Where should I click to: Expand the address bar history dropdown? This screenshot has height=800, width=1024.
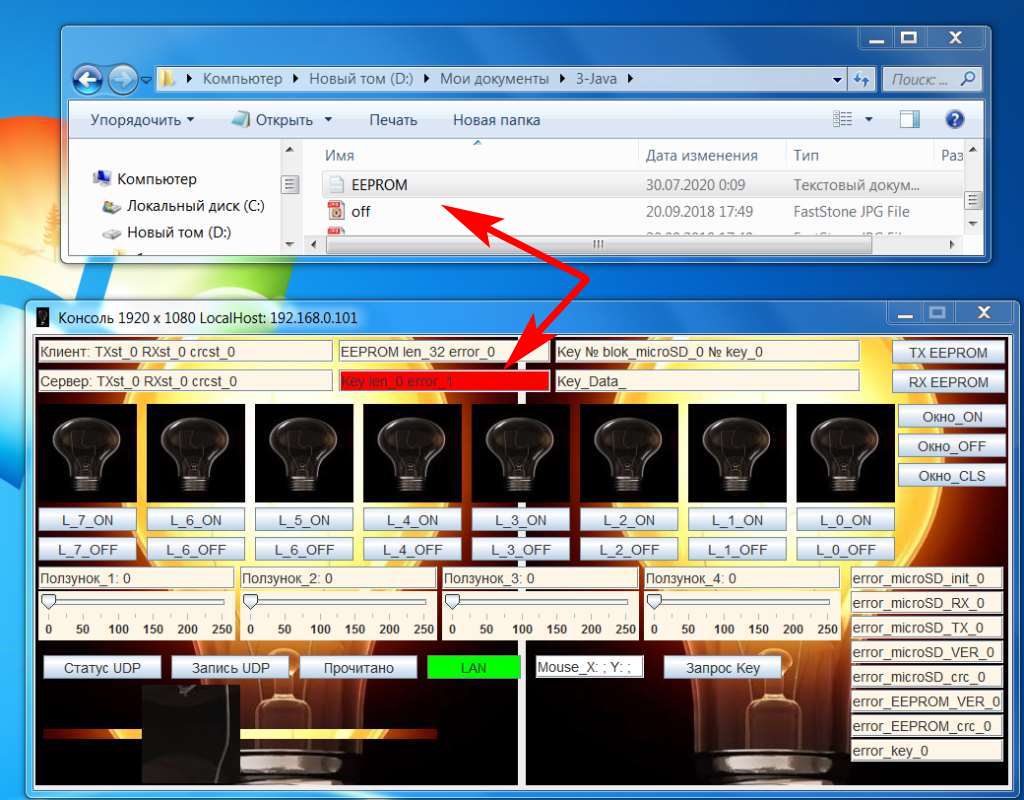(838, 79)
